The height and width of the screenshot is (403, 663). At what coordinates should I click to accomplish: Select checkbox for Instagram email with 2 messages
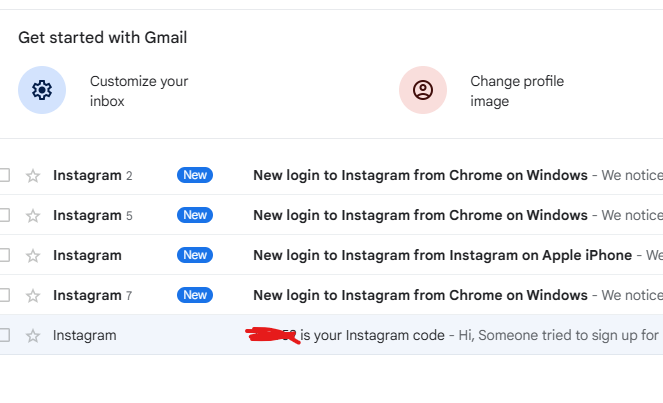(4, 175)
